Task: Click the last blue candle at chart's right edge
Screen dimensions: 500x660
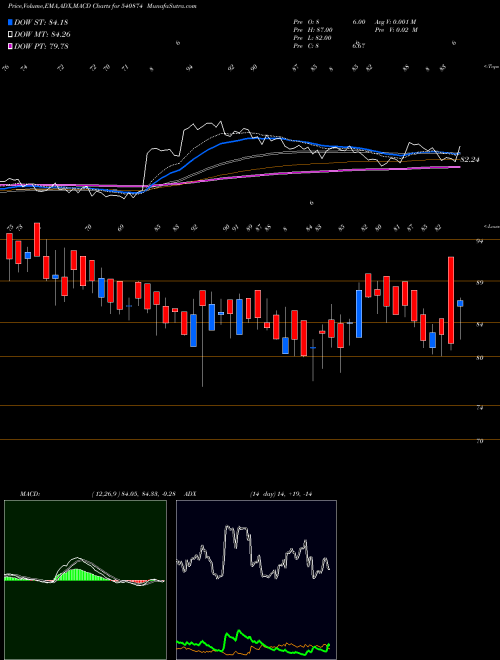Action: (460, 303)
